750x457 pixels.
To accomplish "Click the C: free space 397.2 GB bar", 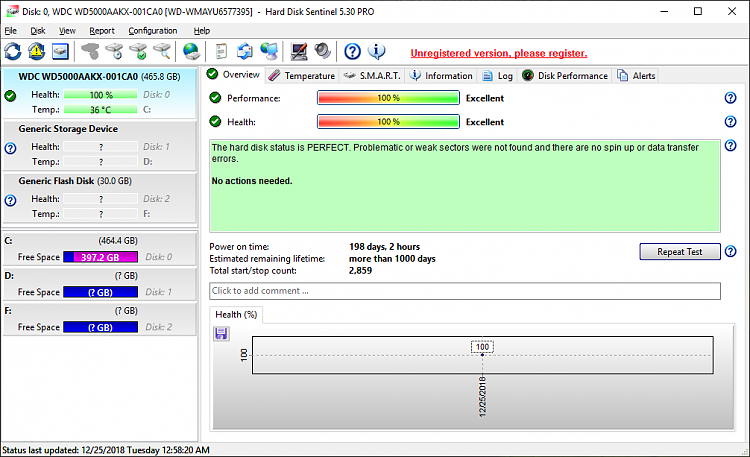I will (x=100, y=257).
